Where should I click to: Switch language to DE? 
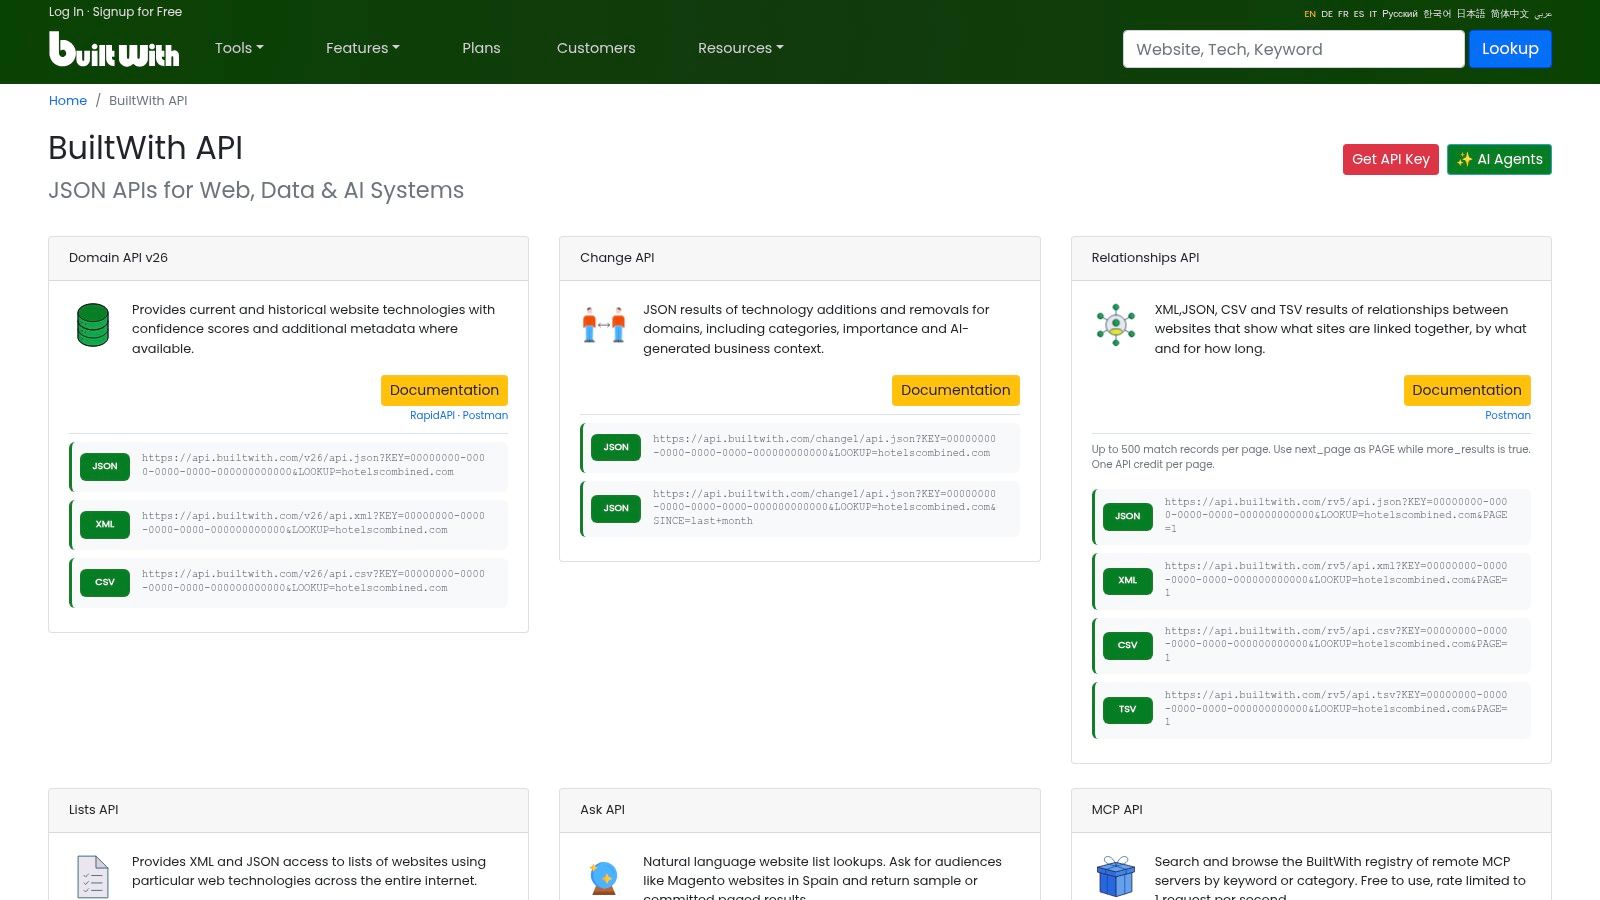(x=1327, y=14)
